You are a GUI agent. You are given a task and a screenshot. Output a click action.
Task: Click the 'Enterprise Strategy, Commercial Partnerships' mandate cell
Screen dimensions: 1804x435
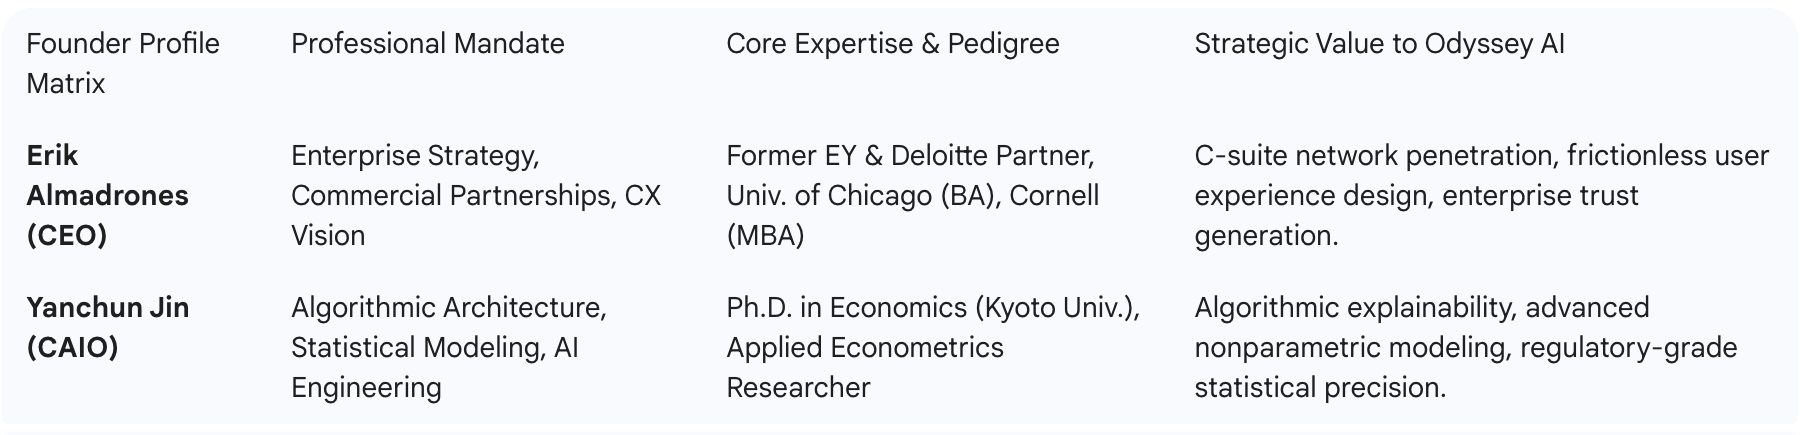pos(475,195)
